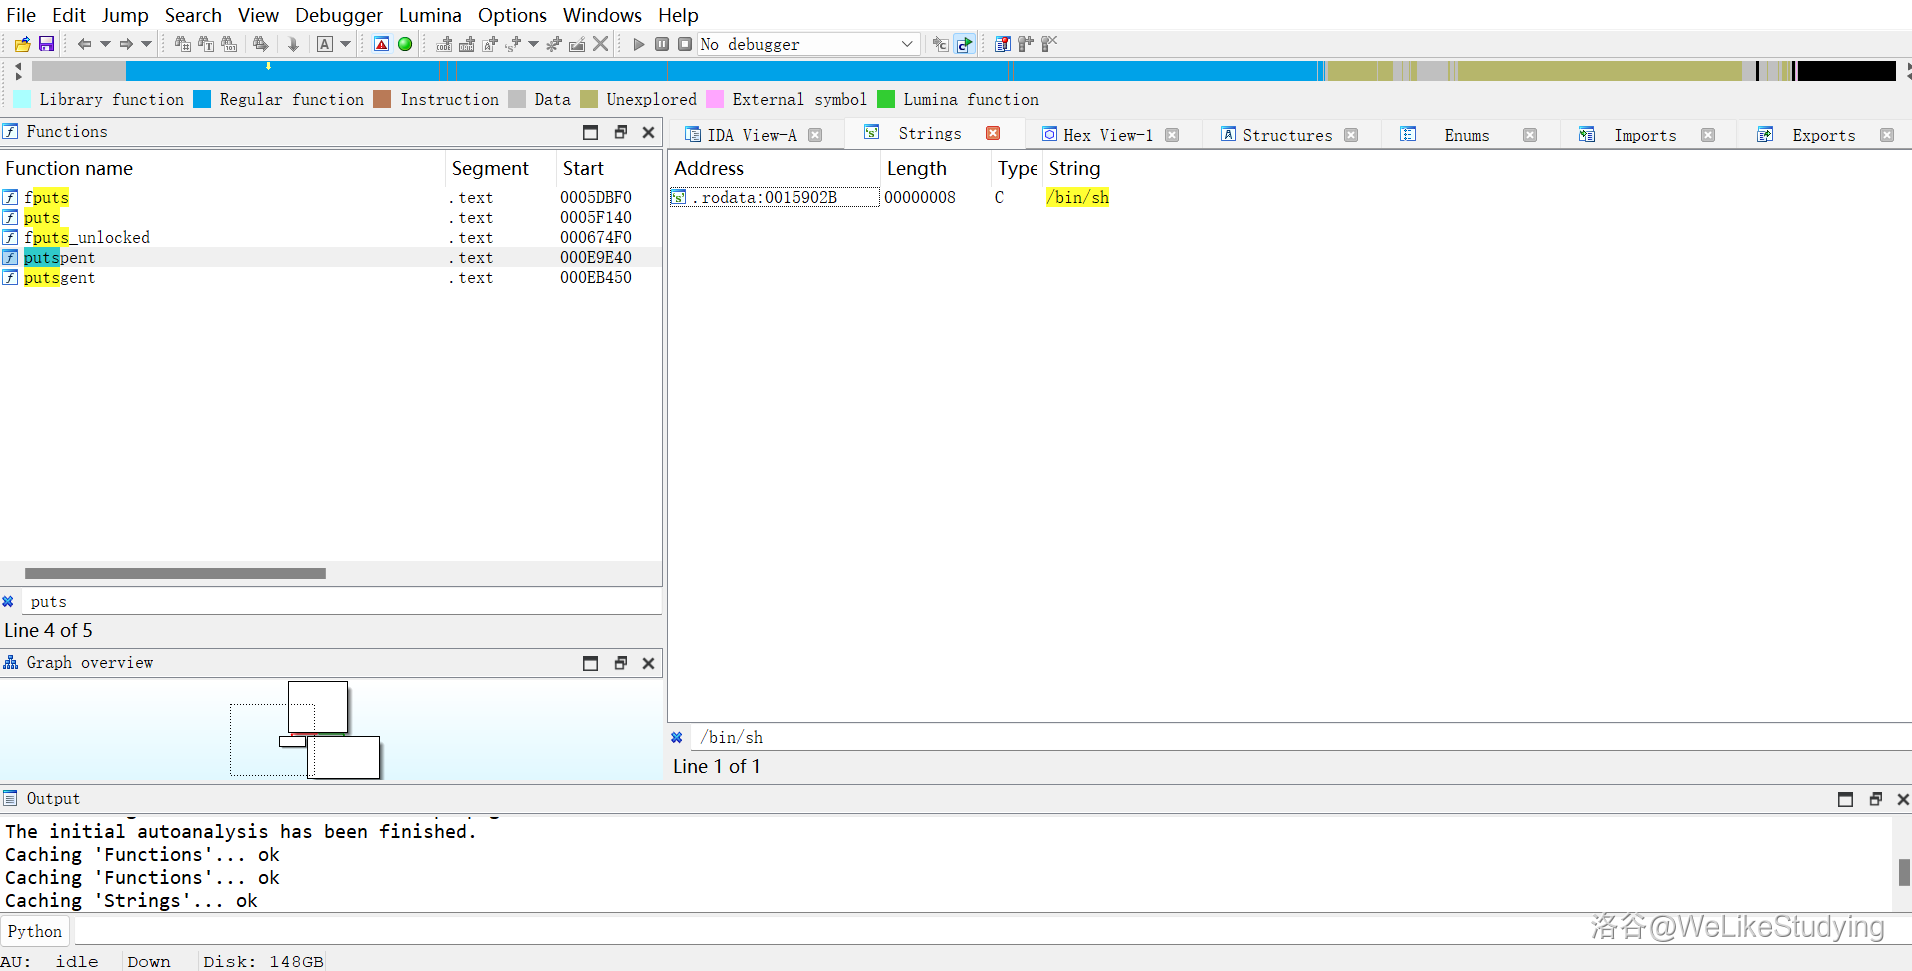This screenshot has height=971, width=1912.
Task: Click the green circle toolbar icon
Action: (405, 44)
